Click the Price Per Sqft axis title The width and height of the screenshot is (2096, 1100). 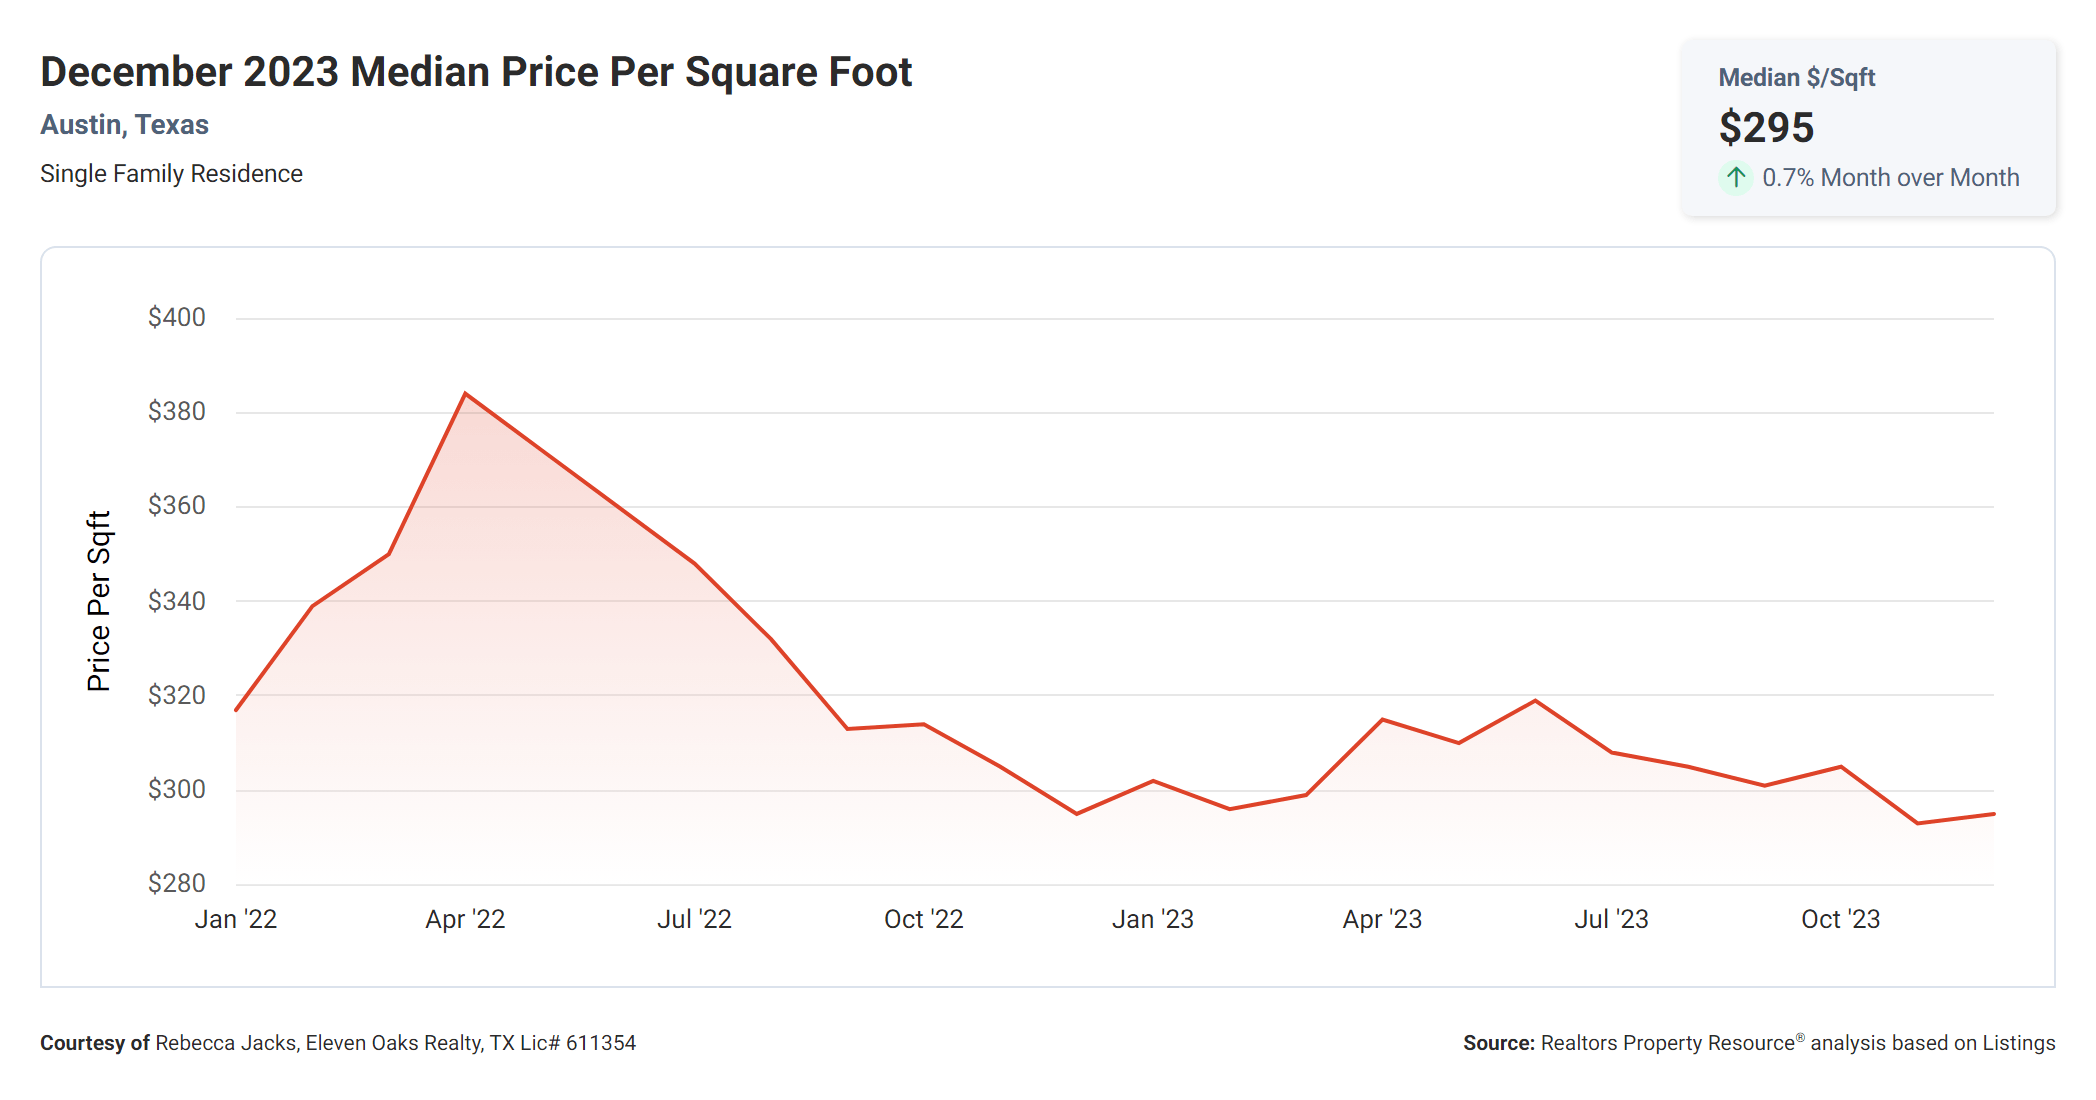98,601
